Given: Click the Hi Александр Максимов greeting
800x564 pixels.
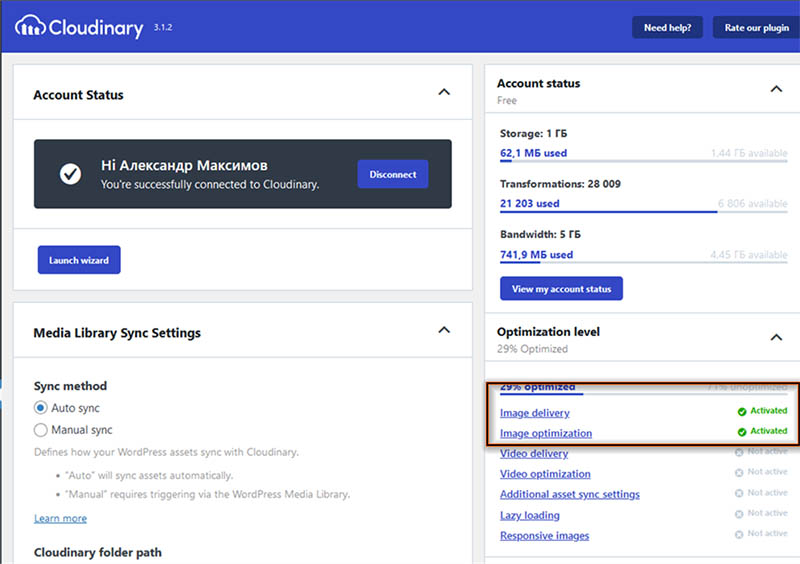Looking at the screenshot, I should pyautogui.click(x=184, y=165).
